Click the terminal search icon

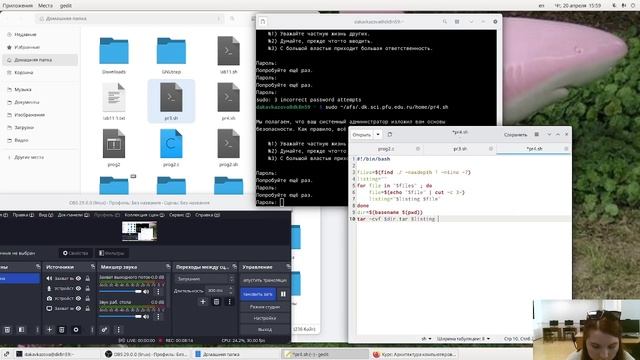point(444,21)
